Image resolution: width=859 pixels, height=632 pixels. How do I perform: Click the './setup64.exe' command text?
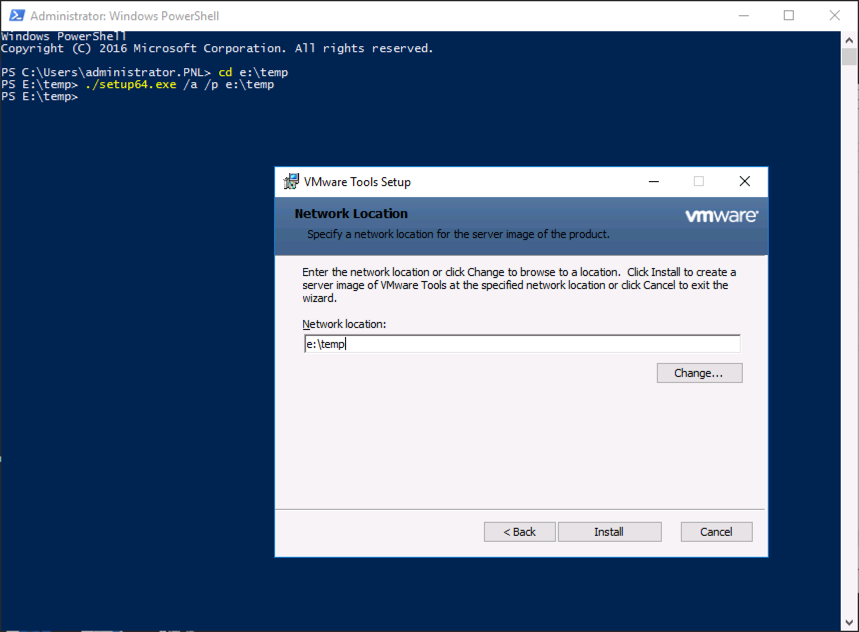pos(130,84)
